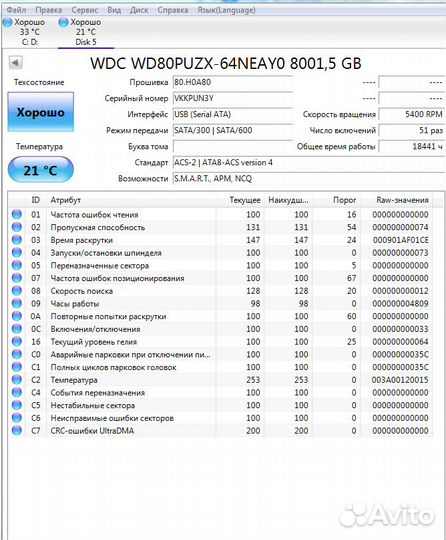Click the transfer mode field SATA/300 | SATA/600
446x540 pixels.
pyautogui.click(x=232, y=131)
